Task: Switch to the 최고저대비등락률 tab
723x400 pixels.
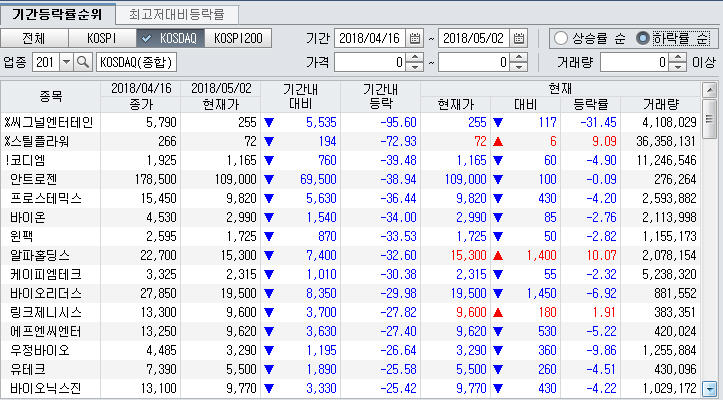Action: [177, 15]
